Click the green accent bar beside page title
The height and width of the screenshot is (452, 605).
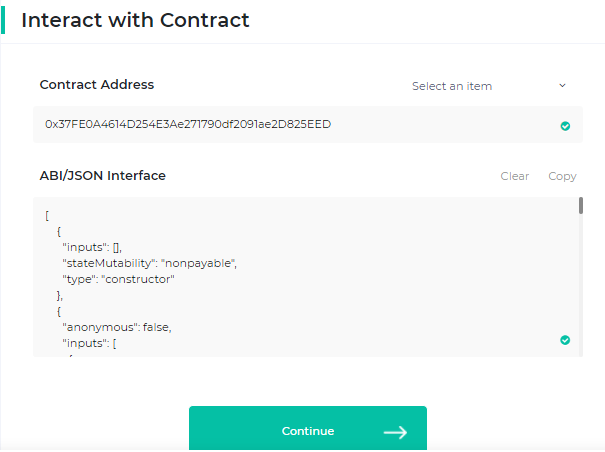pyautogui.click(x=4, y=20)
